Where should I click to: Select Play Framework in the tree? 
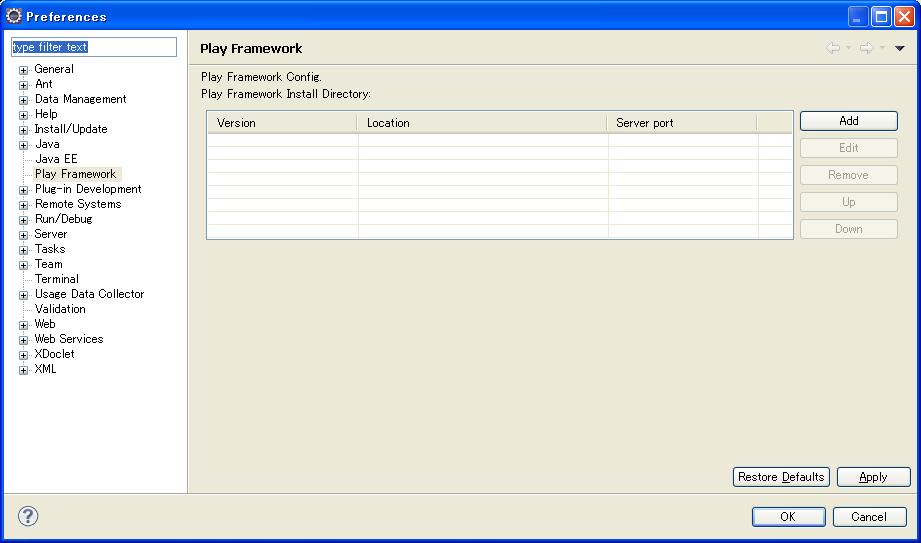coord(76,174)
